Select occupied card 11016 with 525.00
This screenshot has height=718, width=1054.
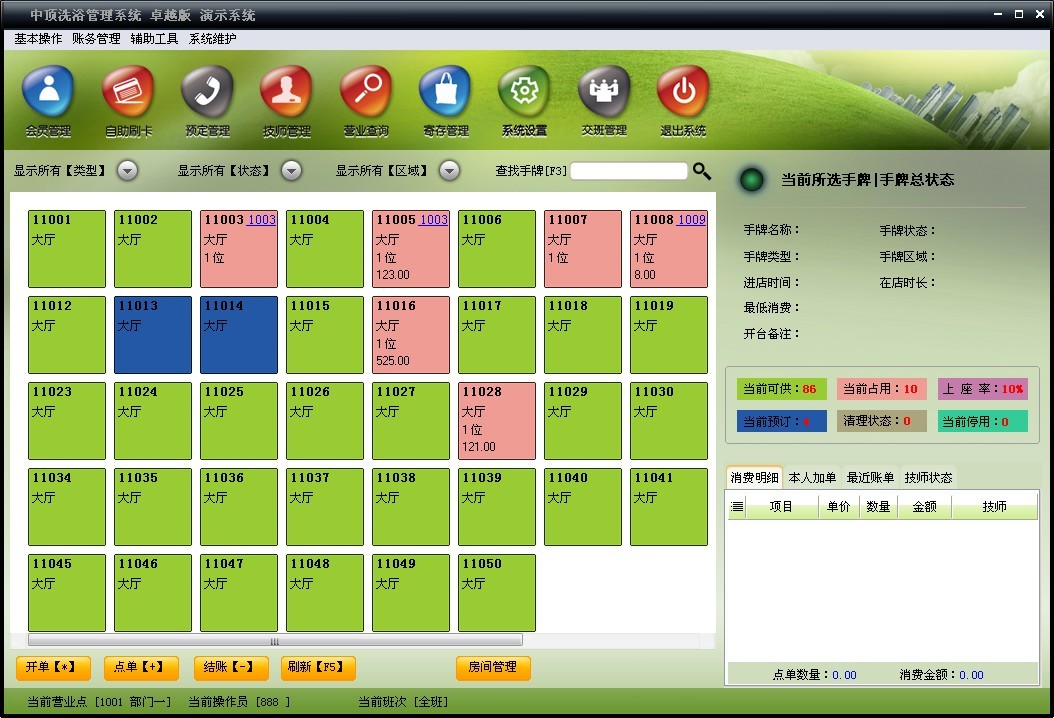coord(411,335)
